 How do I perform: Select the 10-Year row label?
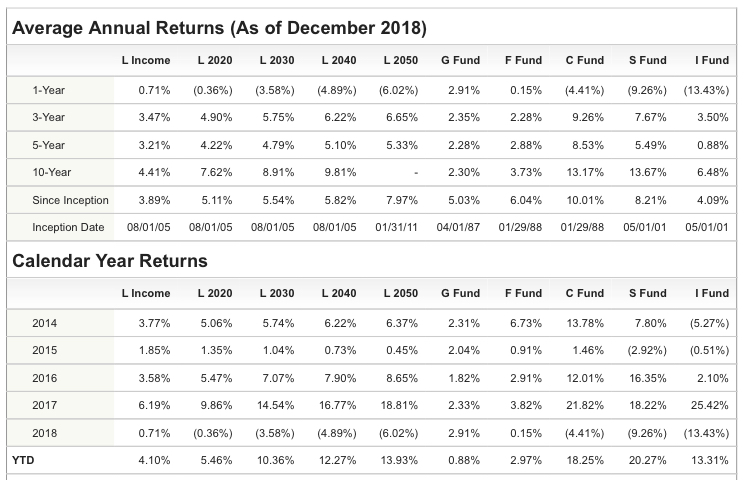pos(51,173)
